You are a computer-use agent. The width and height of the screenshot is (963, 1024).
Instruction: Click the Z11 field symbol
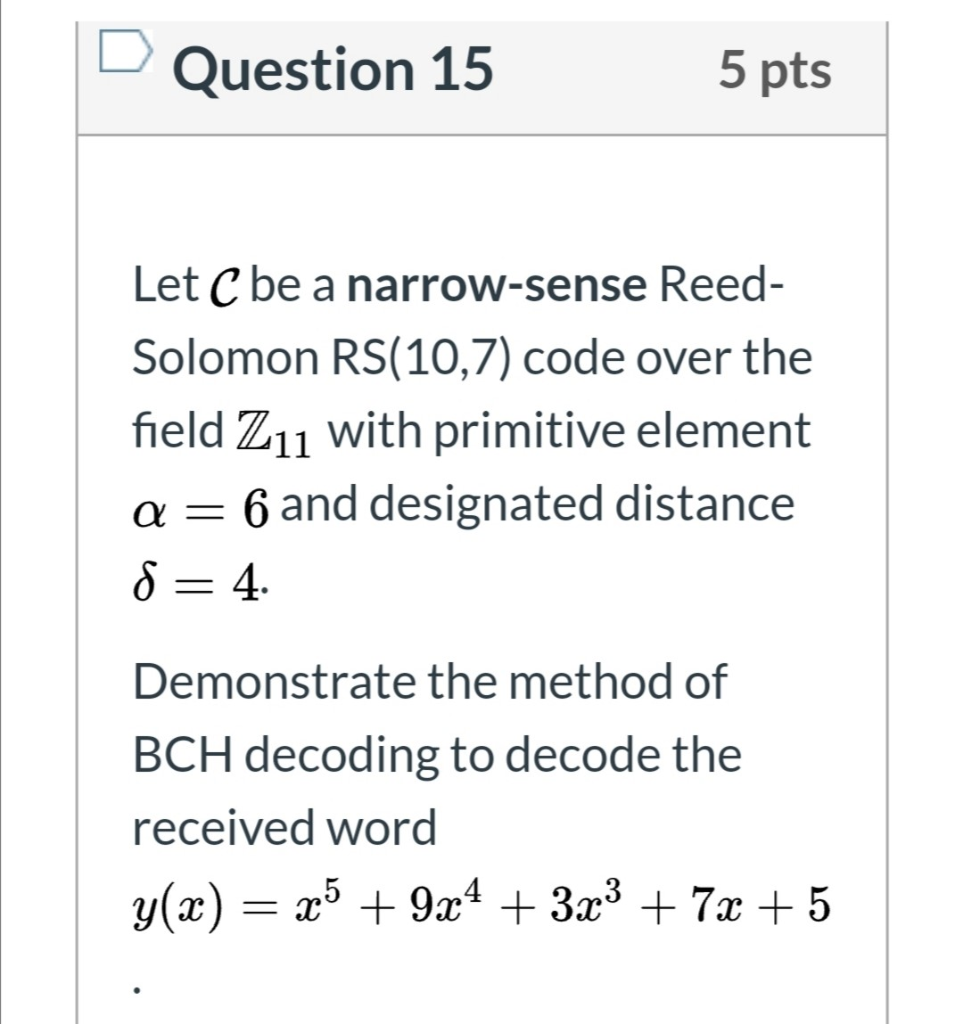pyautogui.click(x=277, y=430)
